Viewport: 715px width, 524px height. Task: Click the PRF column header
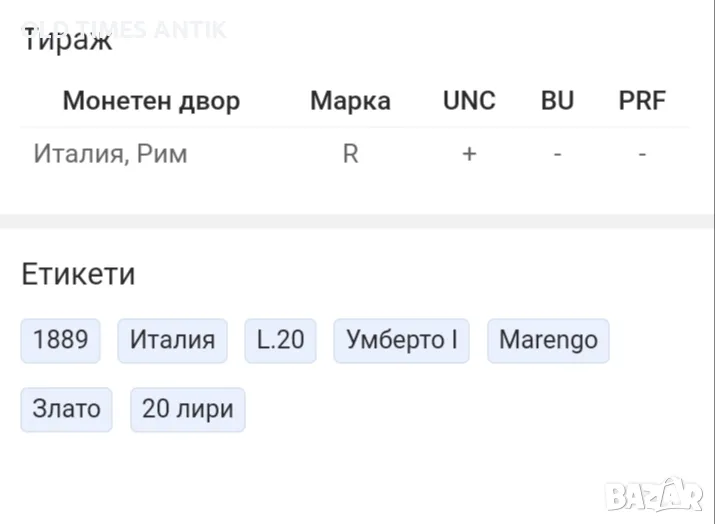(642, 101)
